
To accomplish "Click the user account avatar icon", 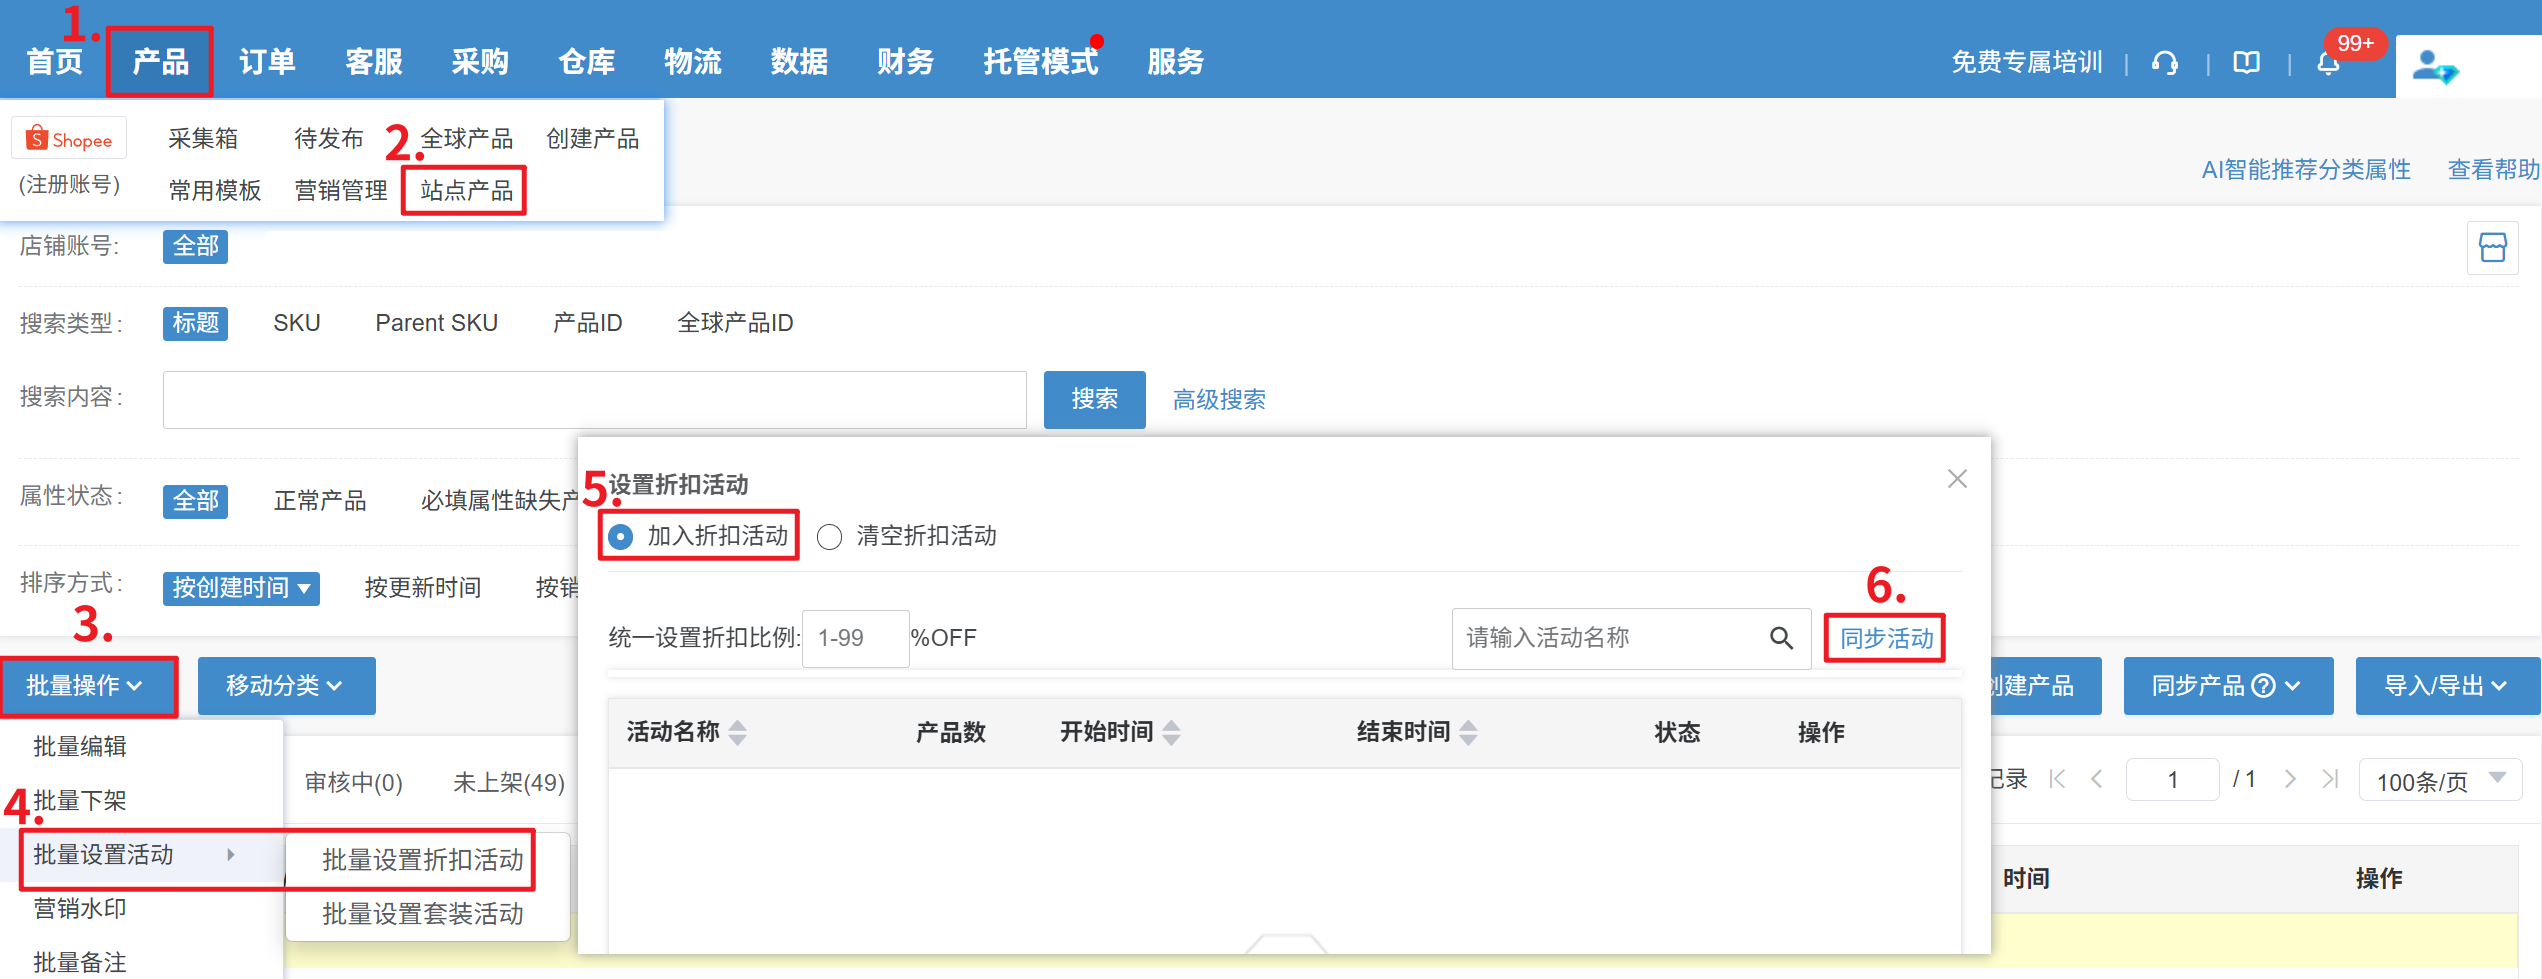I will point(2433,67).
